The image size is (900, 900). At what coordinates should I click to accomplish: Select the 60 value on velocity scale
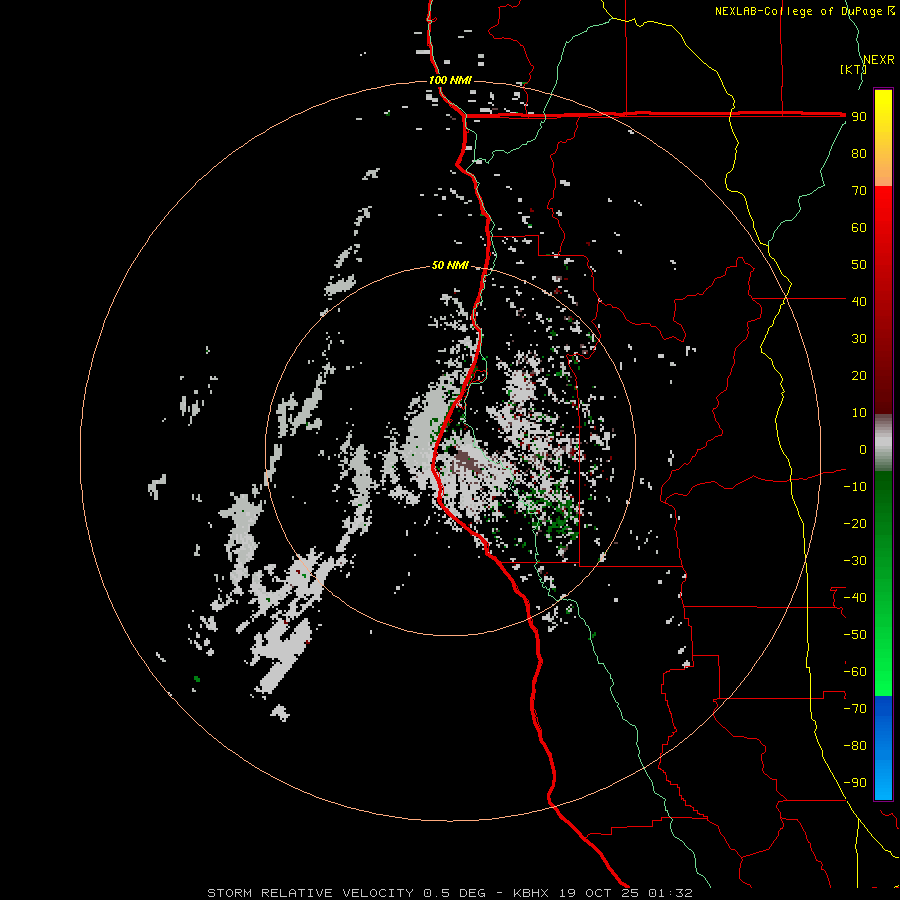point(859,227)
